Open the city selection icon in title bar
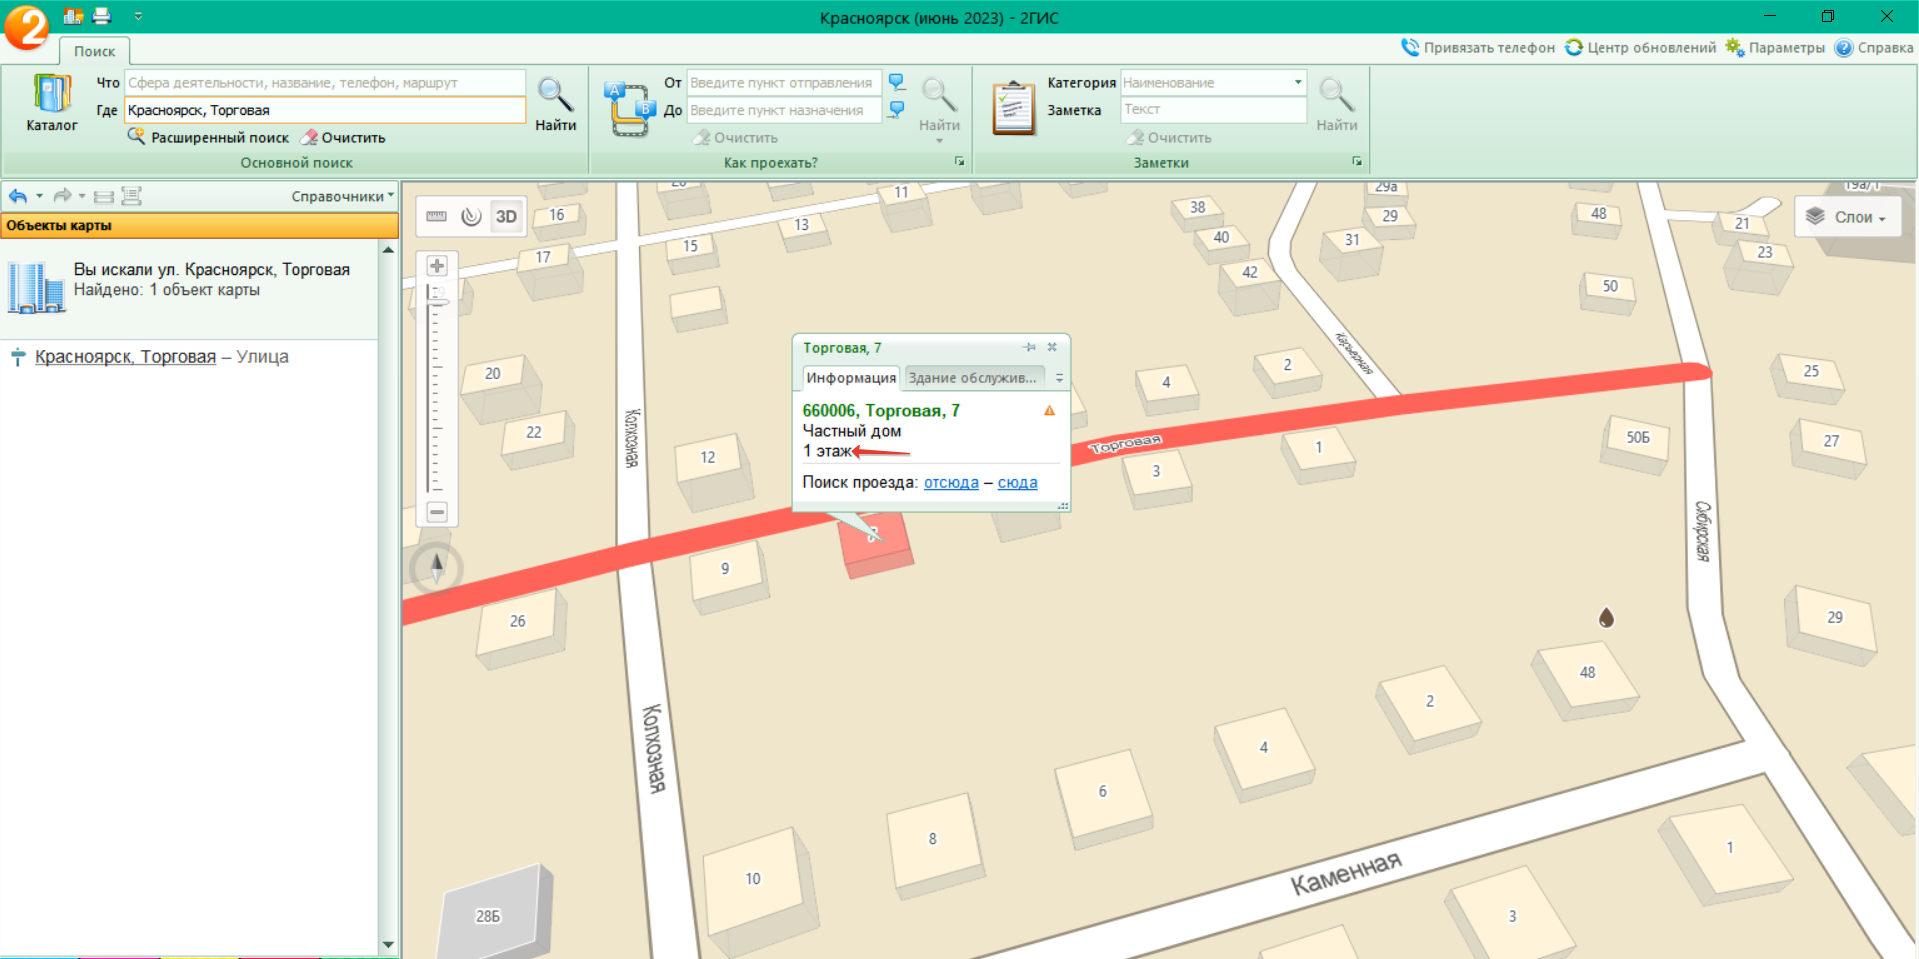The image size is (1919, 959). [73, 16]
